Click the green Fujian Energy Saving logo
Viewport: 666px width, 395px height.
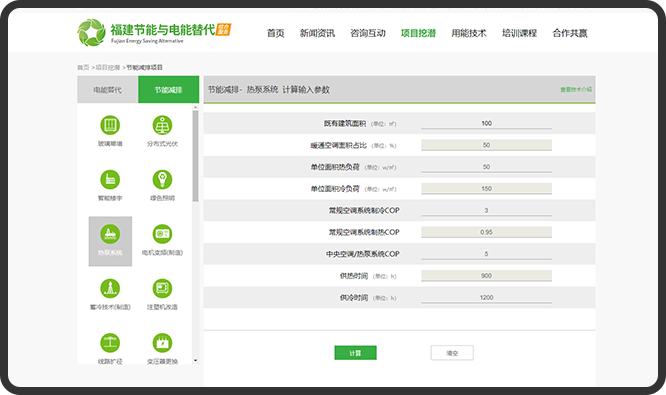[91, 32]
